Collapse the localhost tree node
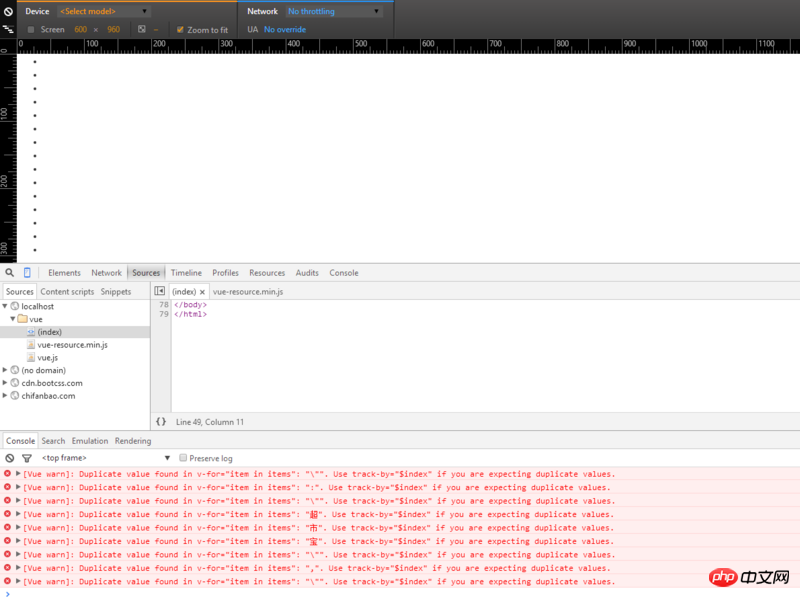The height and width of the screenshot is (597, 800). click(x=5, y=306)
